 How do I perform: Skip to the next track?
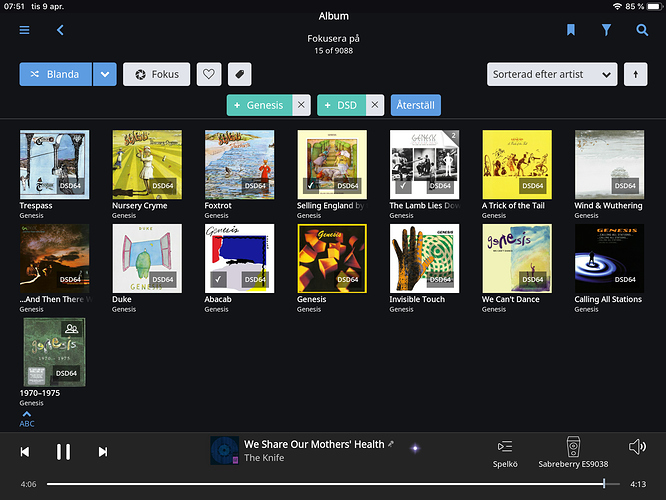pyautogui.click(x=103, y=452)
